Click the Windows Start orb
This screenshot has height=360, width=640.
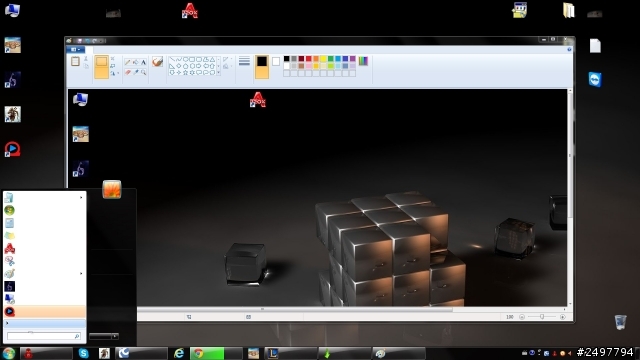coord(8,353)
